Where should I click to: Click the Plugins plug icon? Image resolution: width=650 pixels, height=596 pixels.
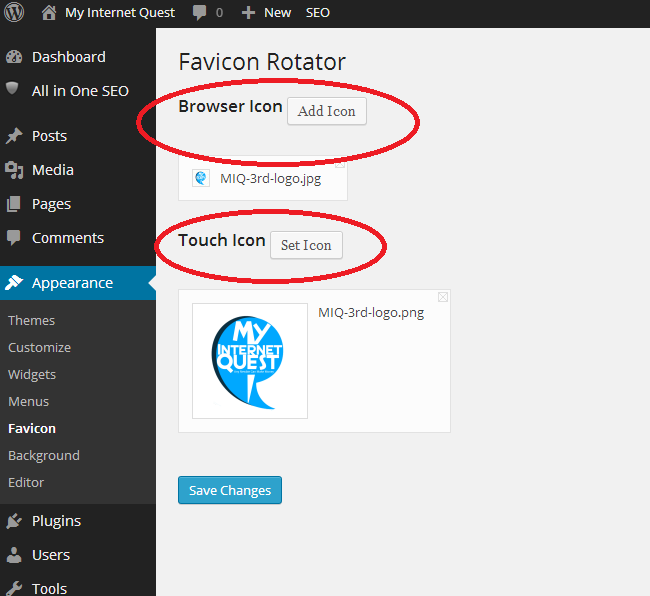click(14, 521)
